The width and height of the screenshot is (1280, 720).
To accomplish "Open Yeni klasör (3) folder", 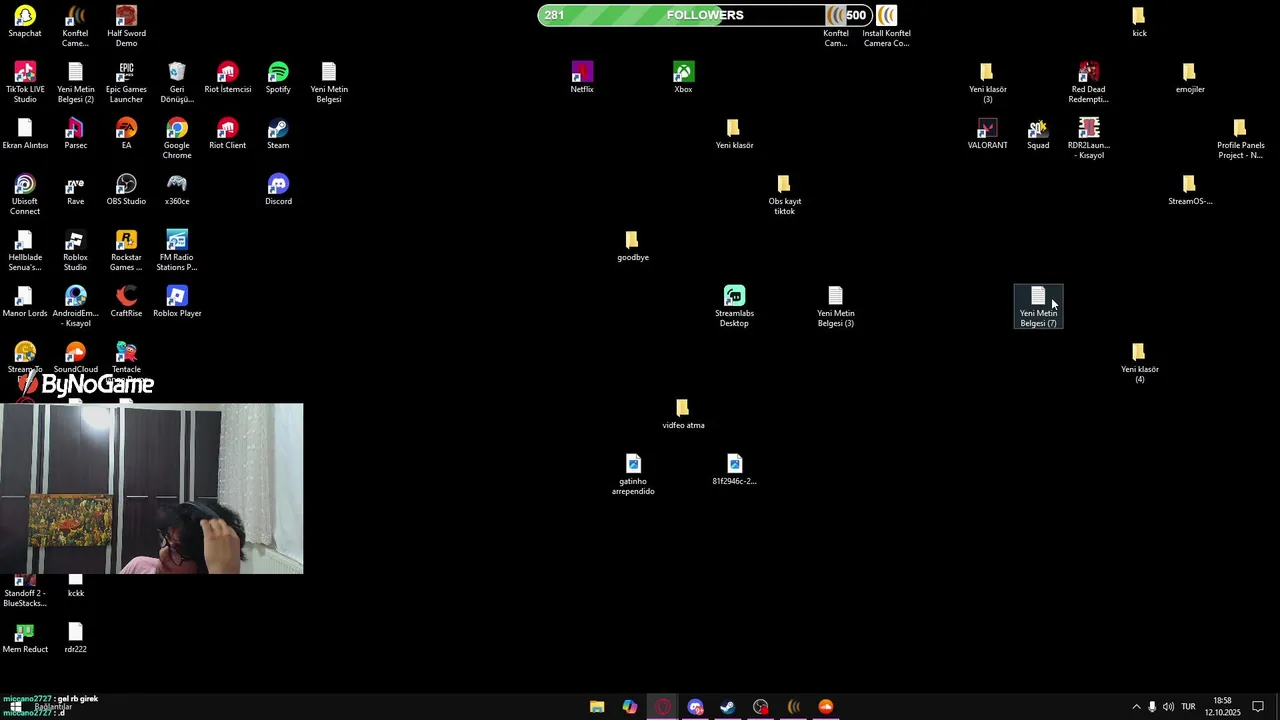I will [x=987, y=83].
